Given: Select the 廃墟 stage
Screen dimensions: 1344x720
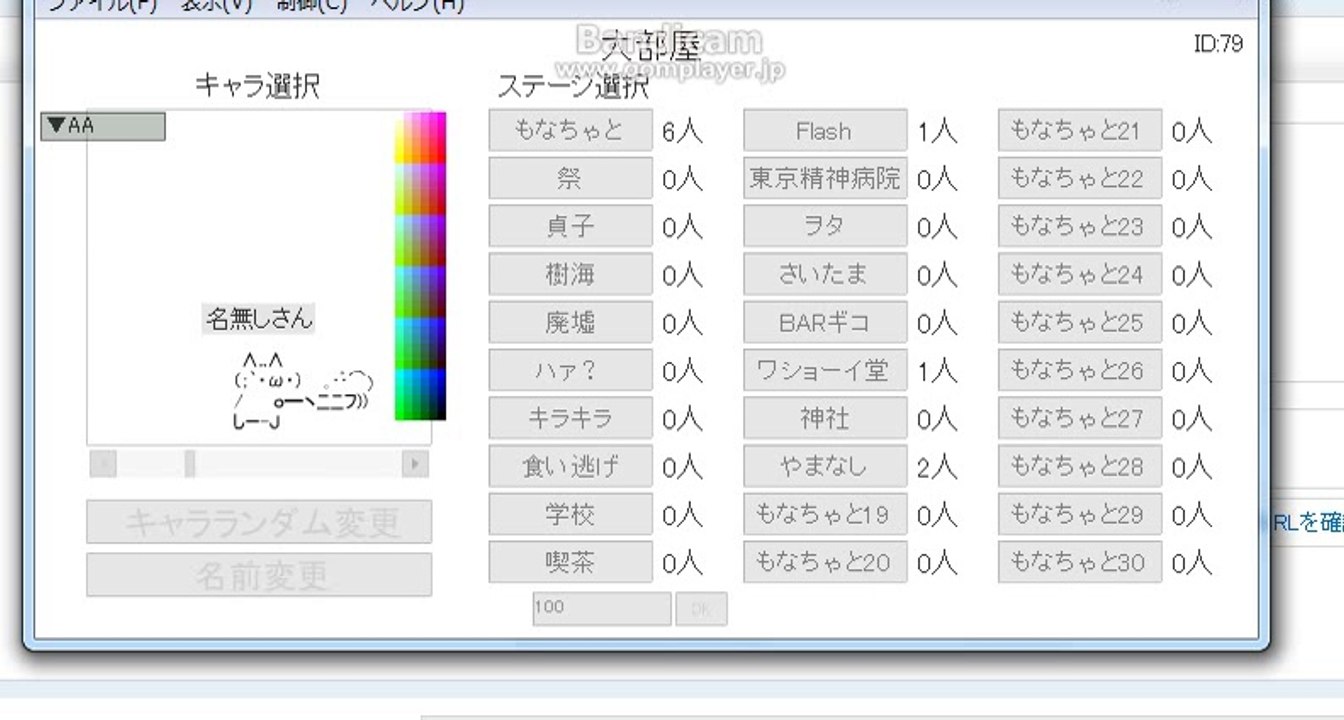Looking at the screenshot, I should [x=570, y=322].
